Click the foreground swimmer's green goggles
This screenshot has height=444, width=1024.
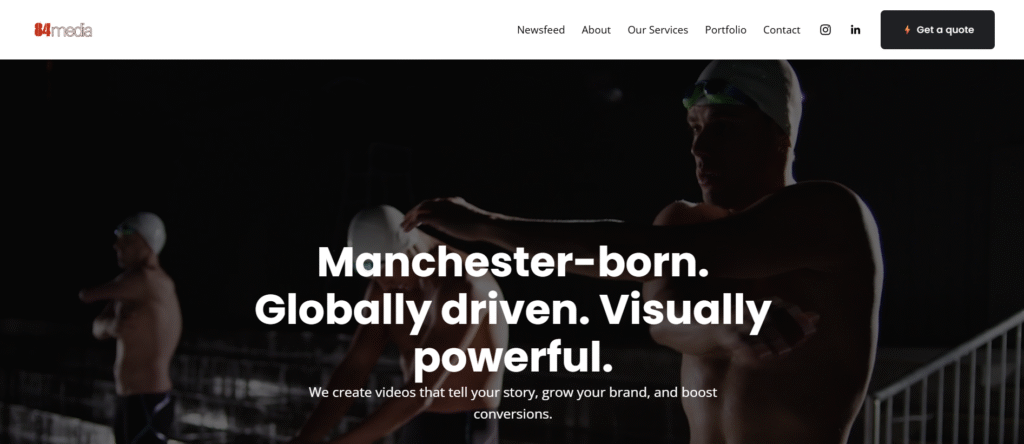tap(712, 95)
